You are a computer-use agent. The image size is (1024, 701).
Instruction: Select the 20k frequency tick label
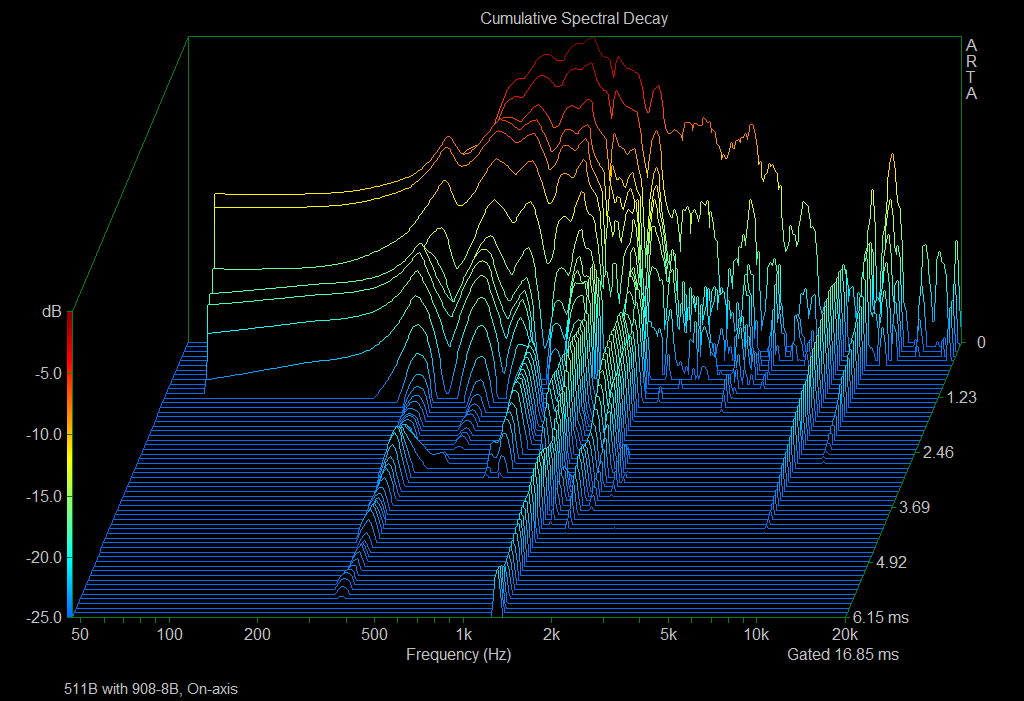point(845,635)
